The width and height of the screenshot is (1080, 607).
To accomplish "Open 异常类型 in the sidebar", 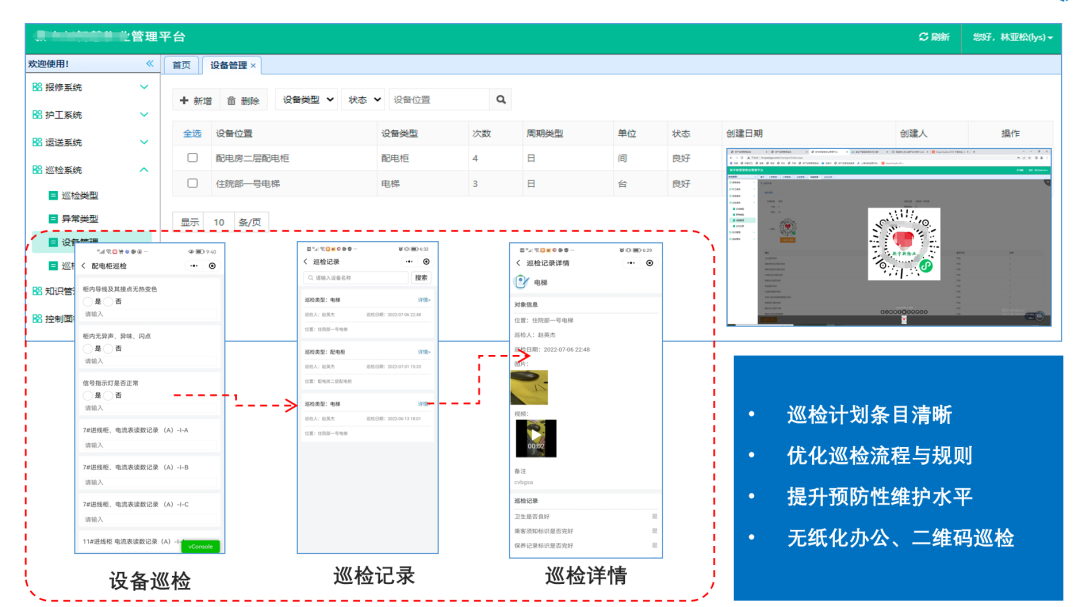I will (x=80, y=218).
